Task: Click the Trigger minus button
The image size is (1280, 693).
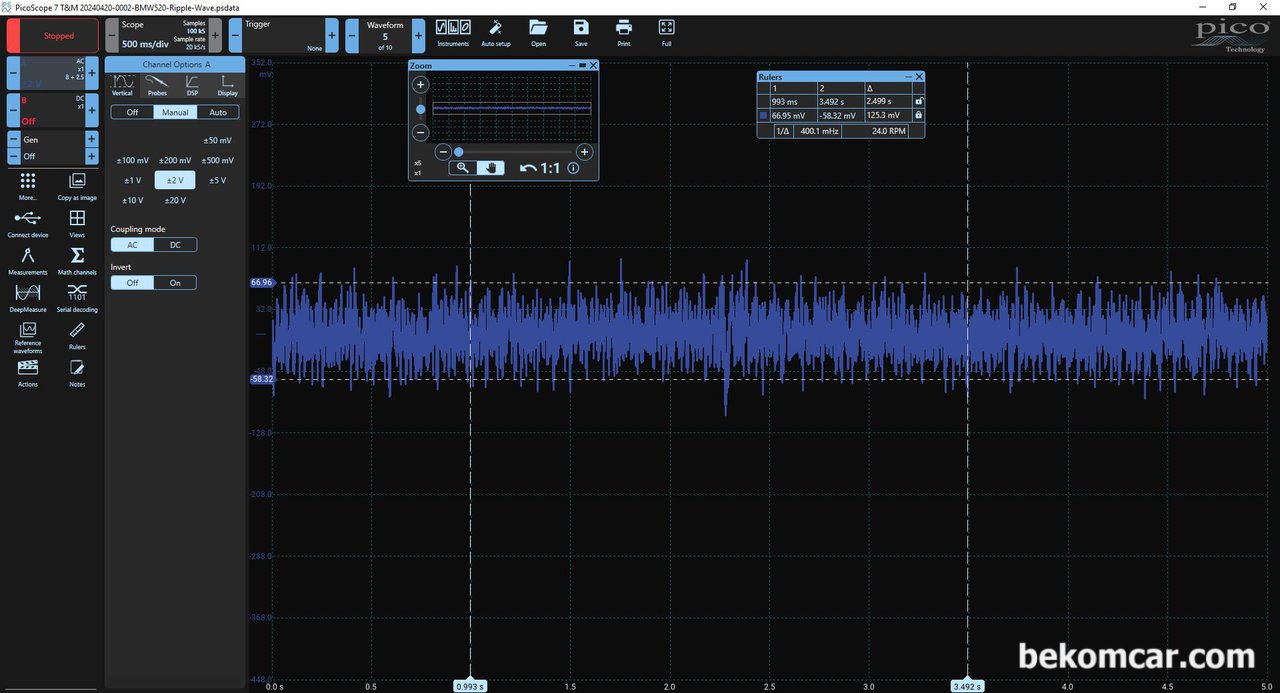Action: coord(235,36)
